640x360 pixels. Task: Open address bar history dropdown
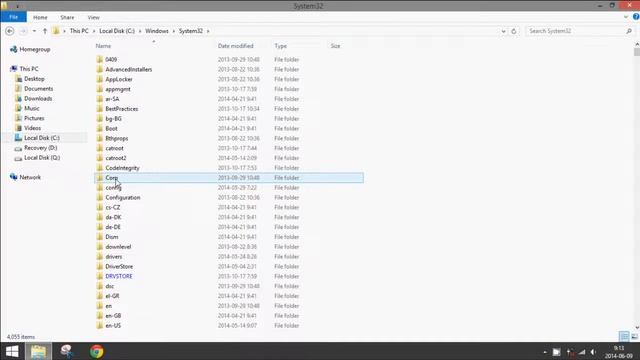pyautogui.click(x=503, y=31)
